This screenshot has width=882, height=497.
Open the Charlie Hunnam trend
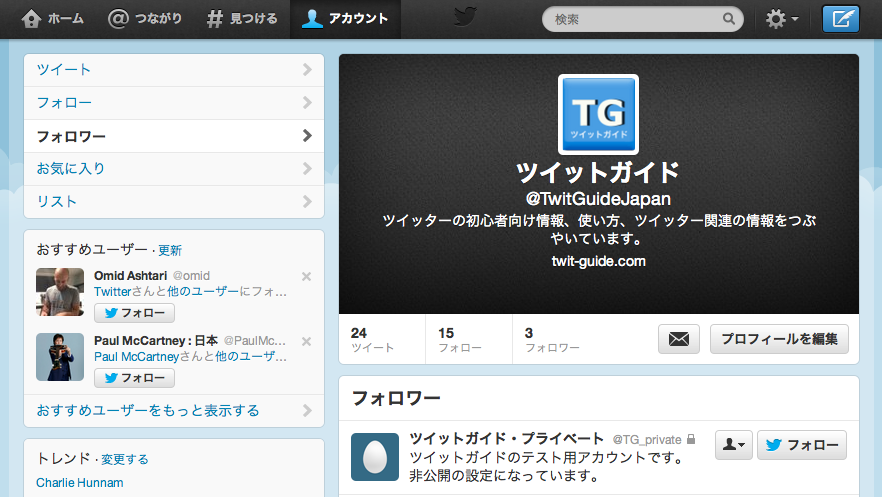pyautogui.click(x=80, y=483)
